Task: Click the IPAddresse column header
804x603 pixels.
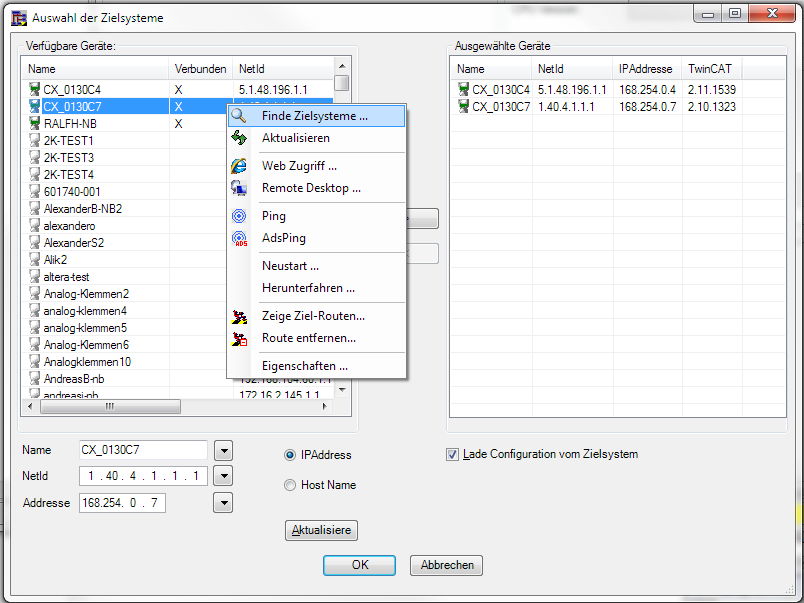Action: 647,69
